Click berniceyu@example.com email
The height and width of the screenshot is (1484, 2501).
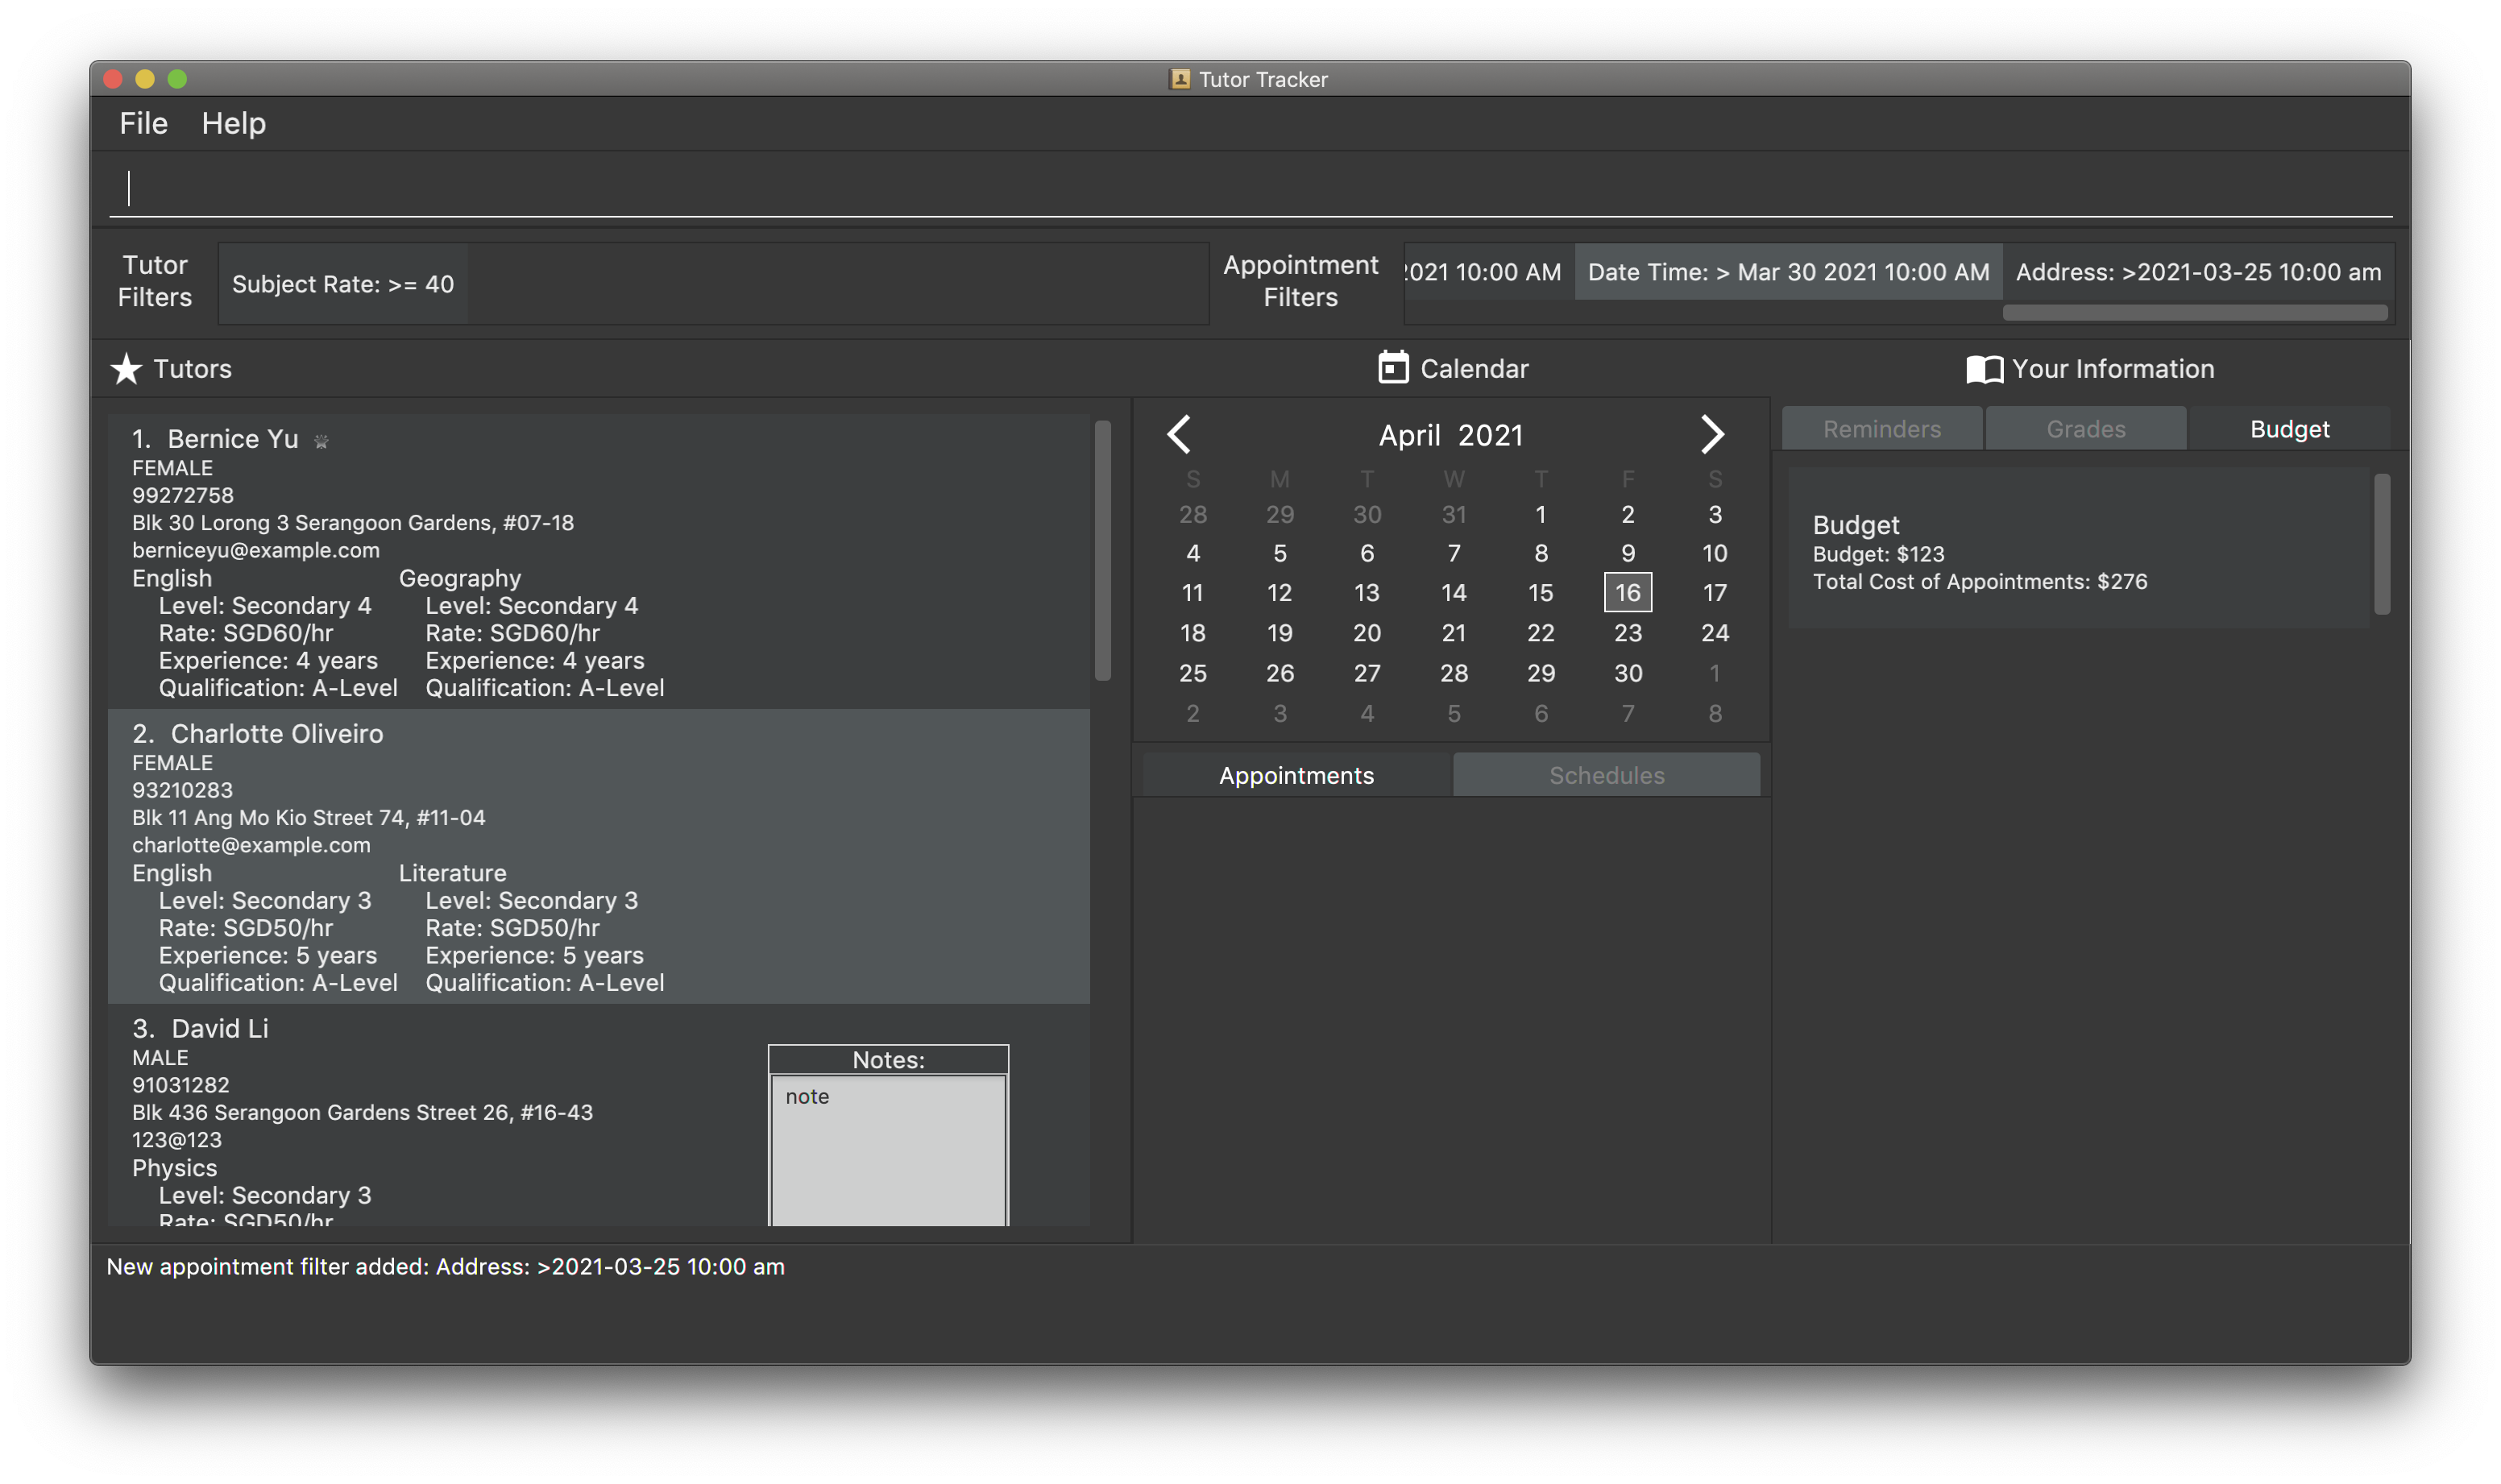coord(255,550)
